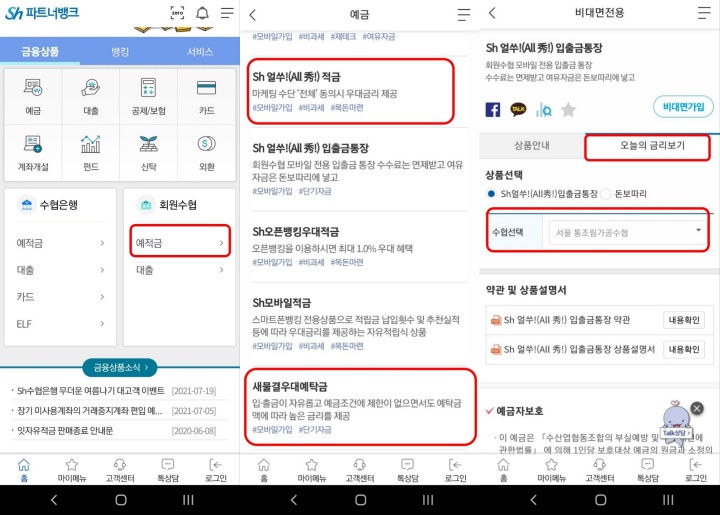This screenshot has height=515, width=720.
Task: Open the 예금 product icon
Action: (x=33, y=96)
